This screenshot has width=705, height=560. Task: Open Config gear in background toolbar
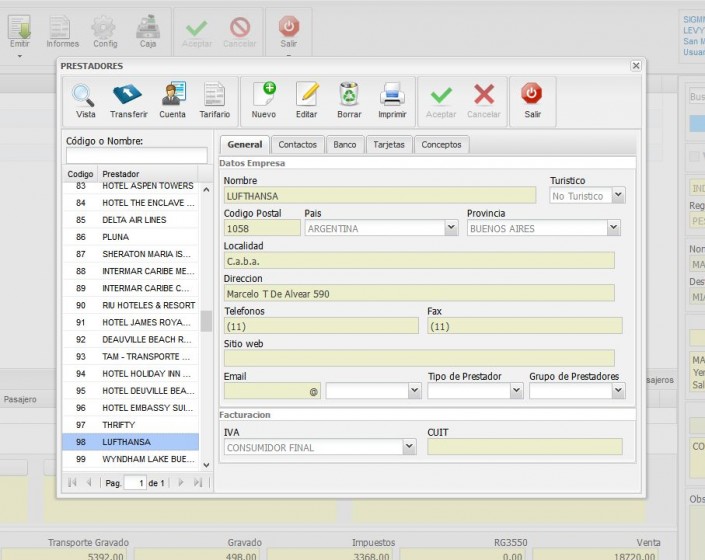(105, 31)
